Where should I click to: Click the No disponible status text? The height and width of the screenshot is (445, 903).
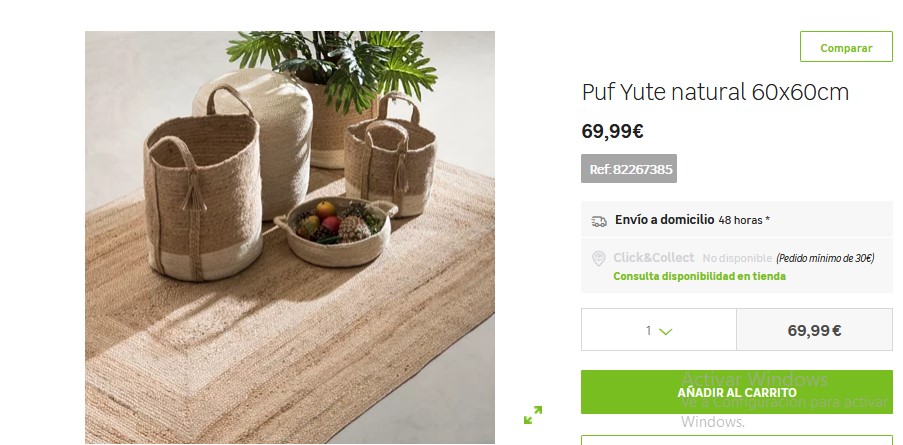tap(737, 258)
